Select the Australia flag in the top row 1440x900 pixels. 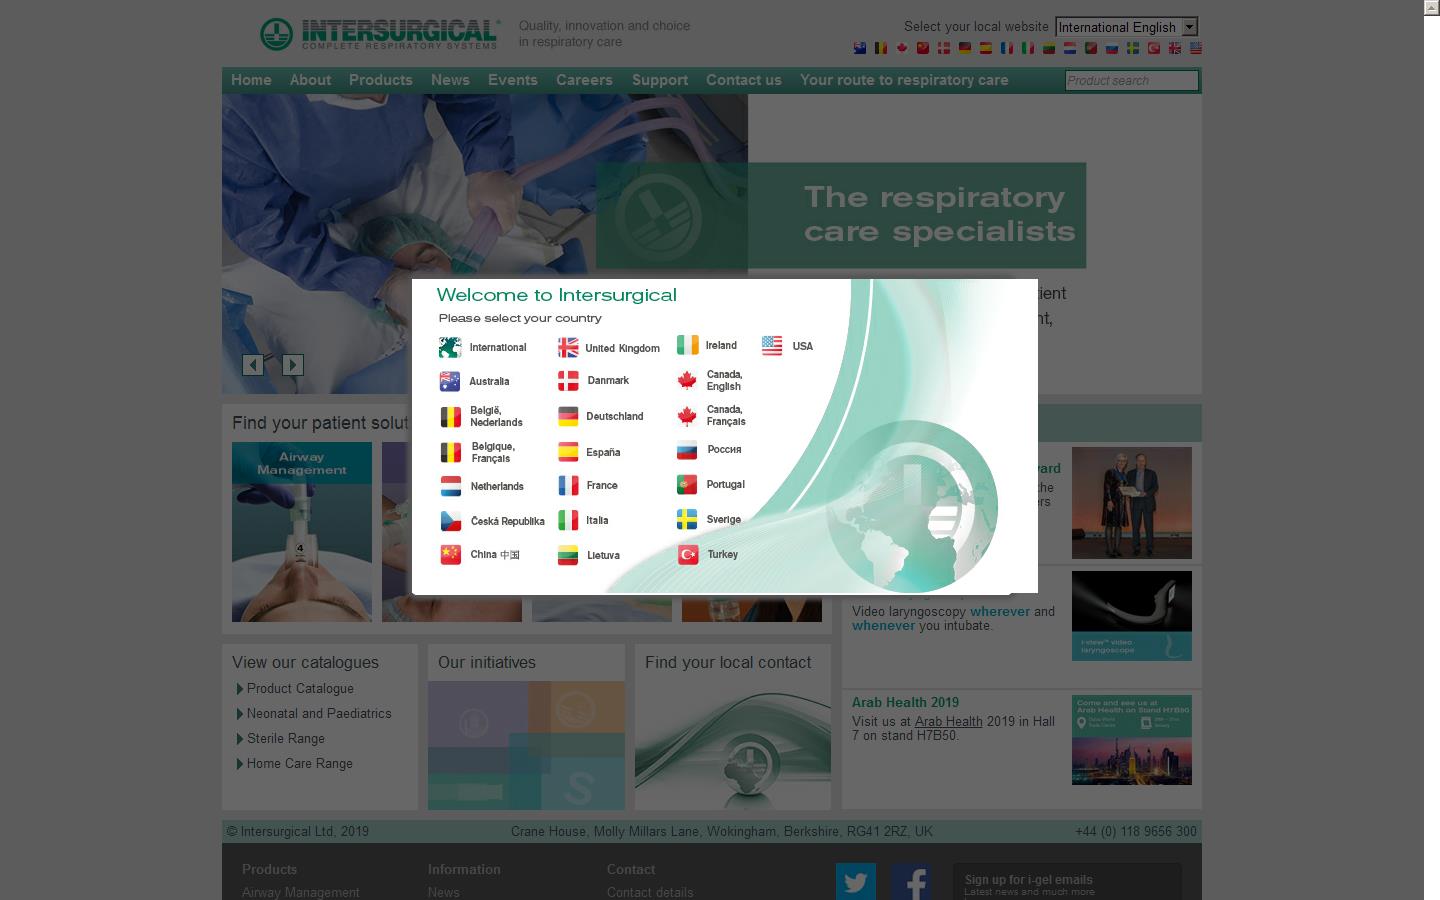coord(452,381)
